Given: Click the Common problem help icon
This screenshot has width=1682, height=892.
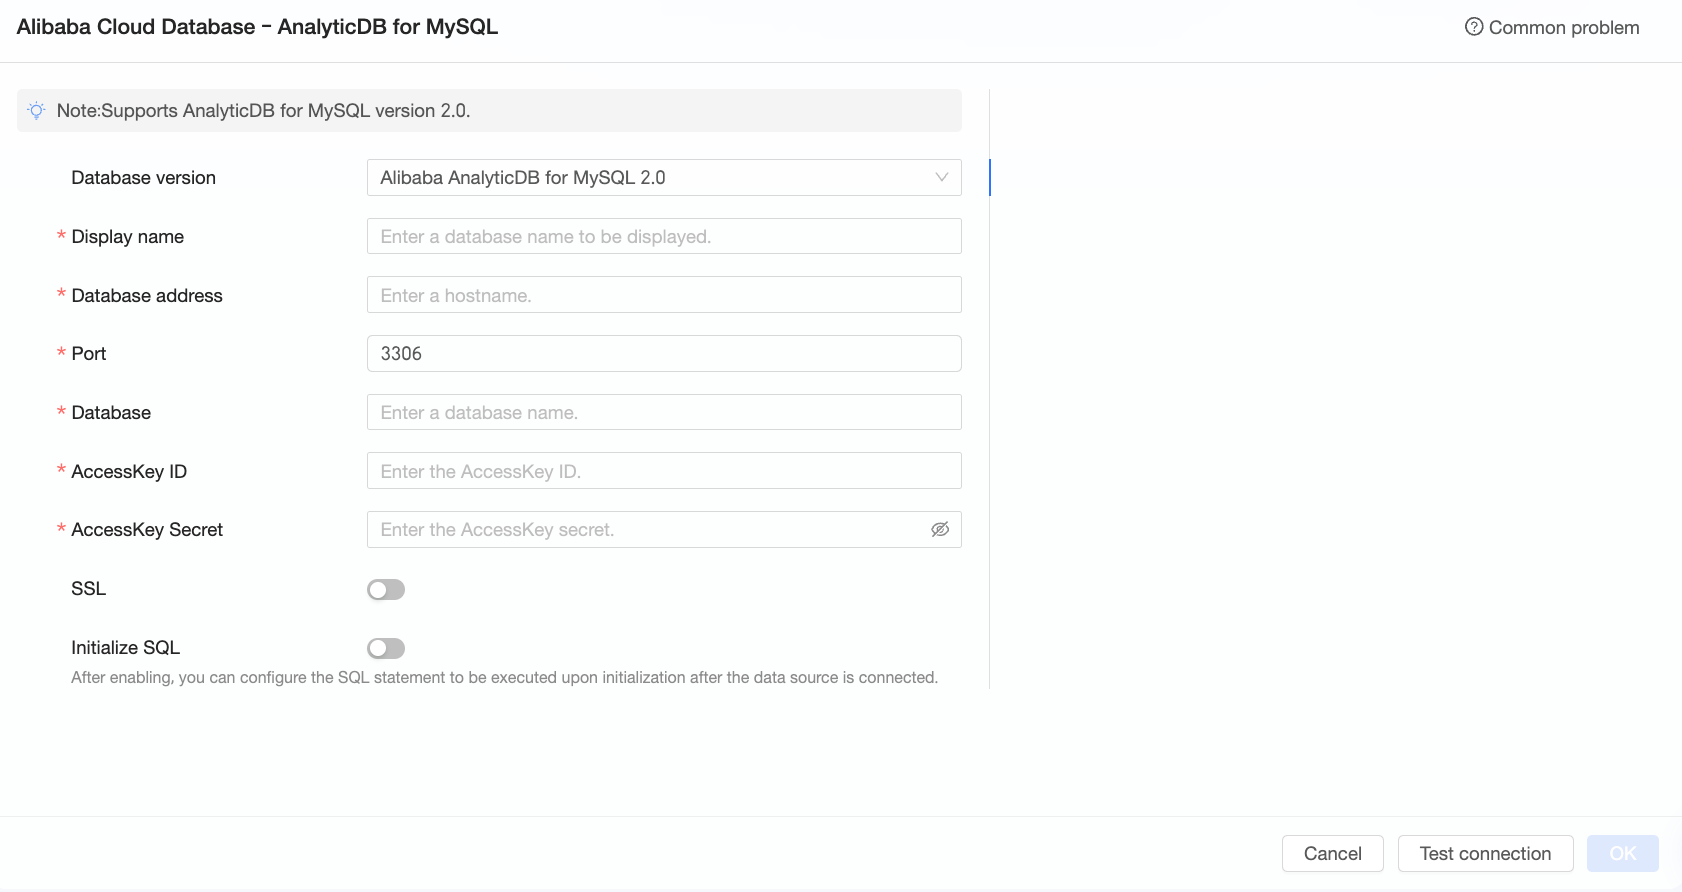Looking at the screenshot, I should tap(1474, 27).
